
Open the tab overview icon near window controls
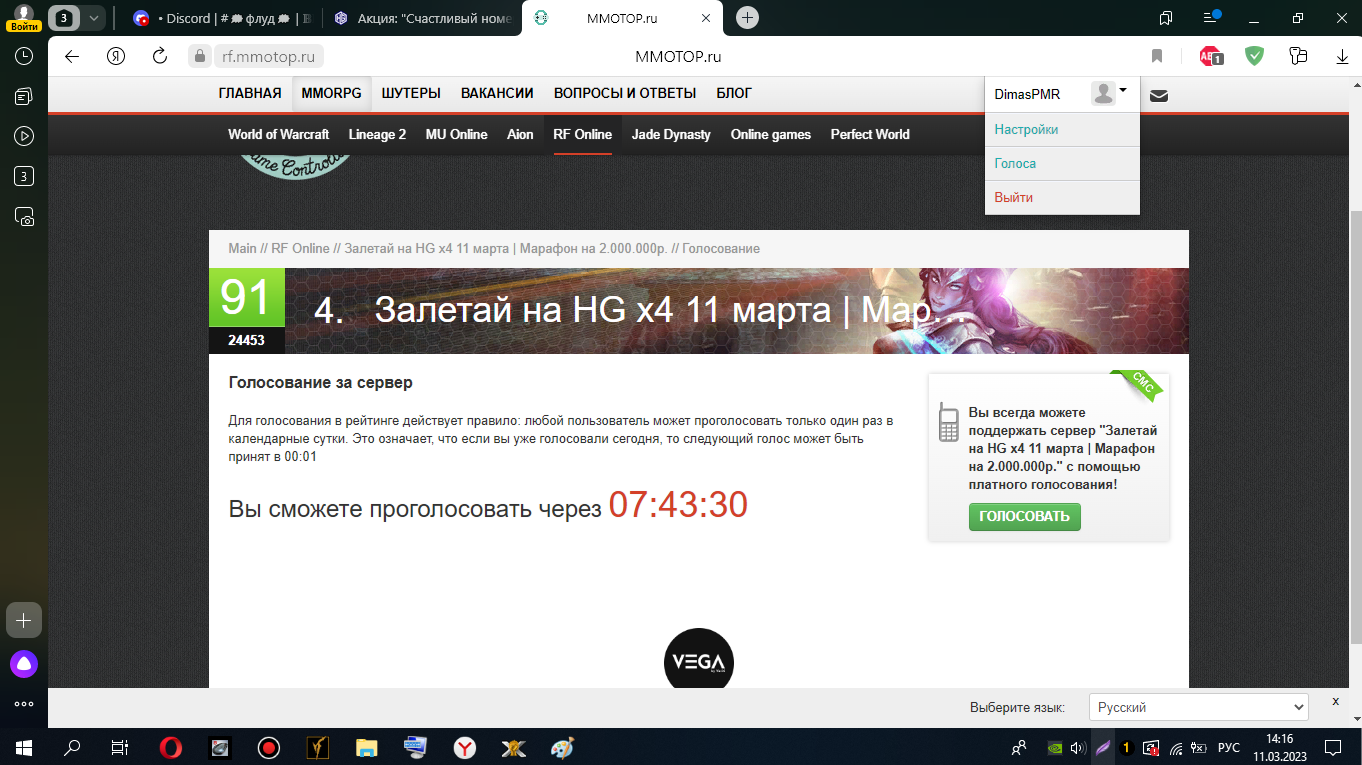(x=1166, y=18)
